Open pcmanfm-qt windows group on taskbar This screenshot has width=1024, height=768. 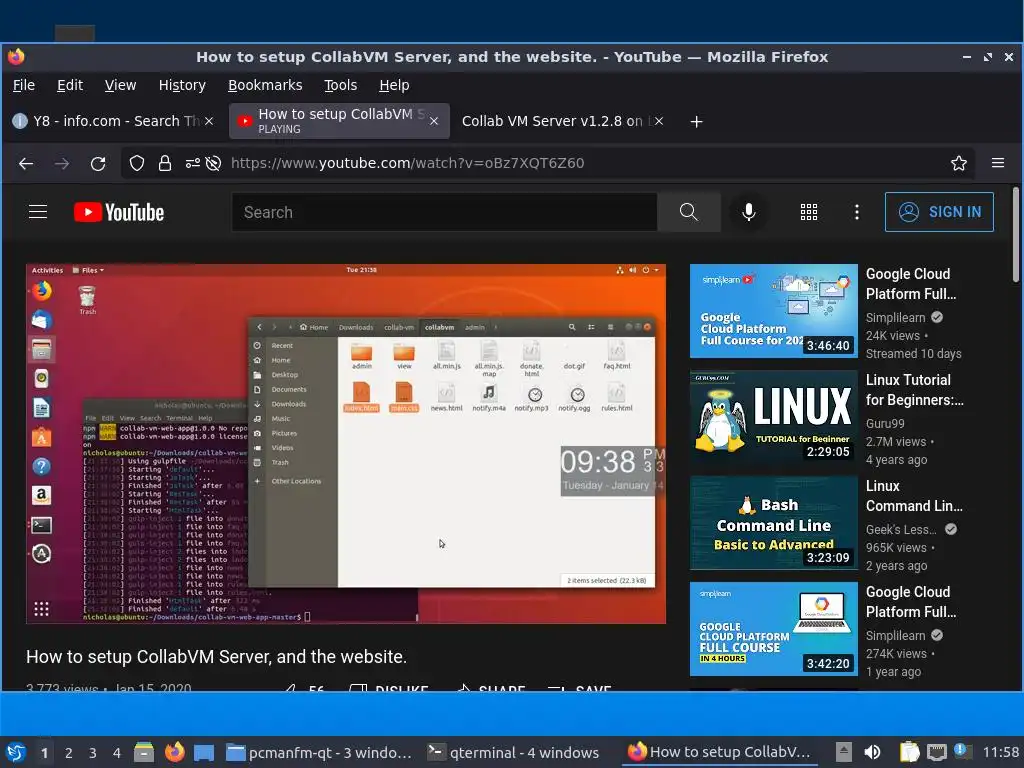point(319,752)
